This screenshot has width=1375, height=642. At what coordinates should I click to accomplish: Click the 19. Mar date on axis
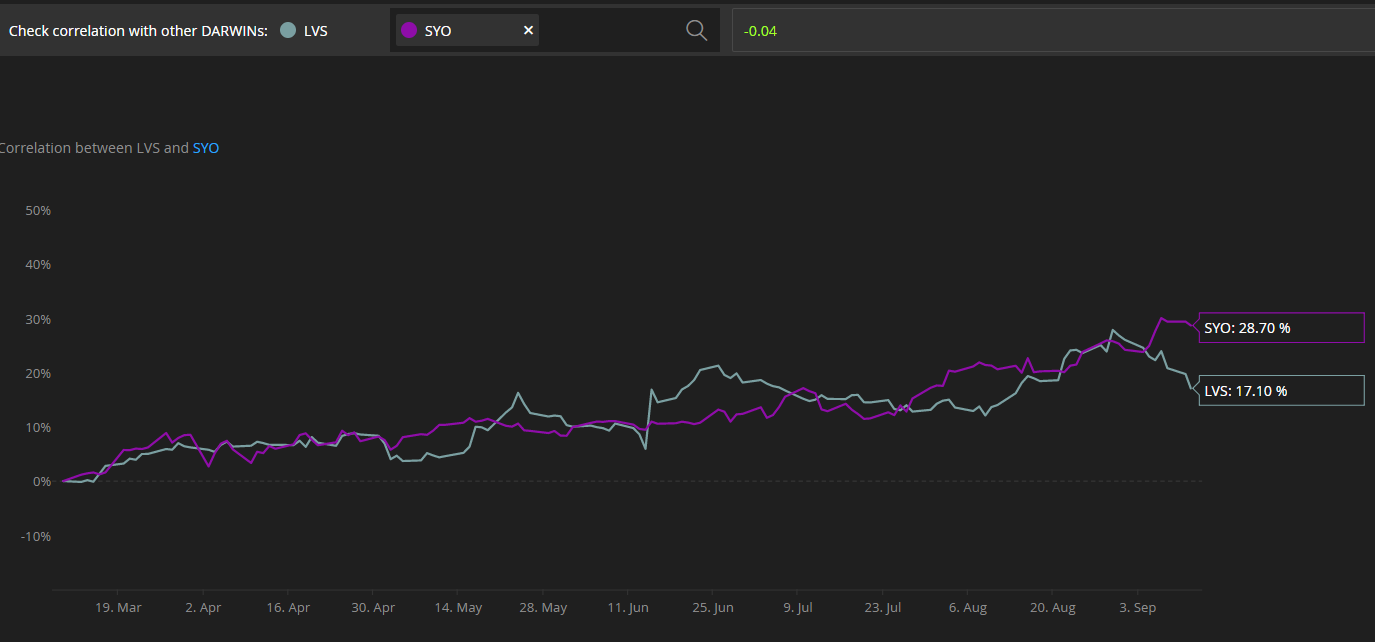[x=118, y=607]
